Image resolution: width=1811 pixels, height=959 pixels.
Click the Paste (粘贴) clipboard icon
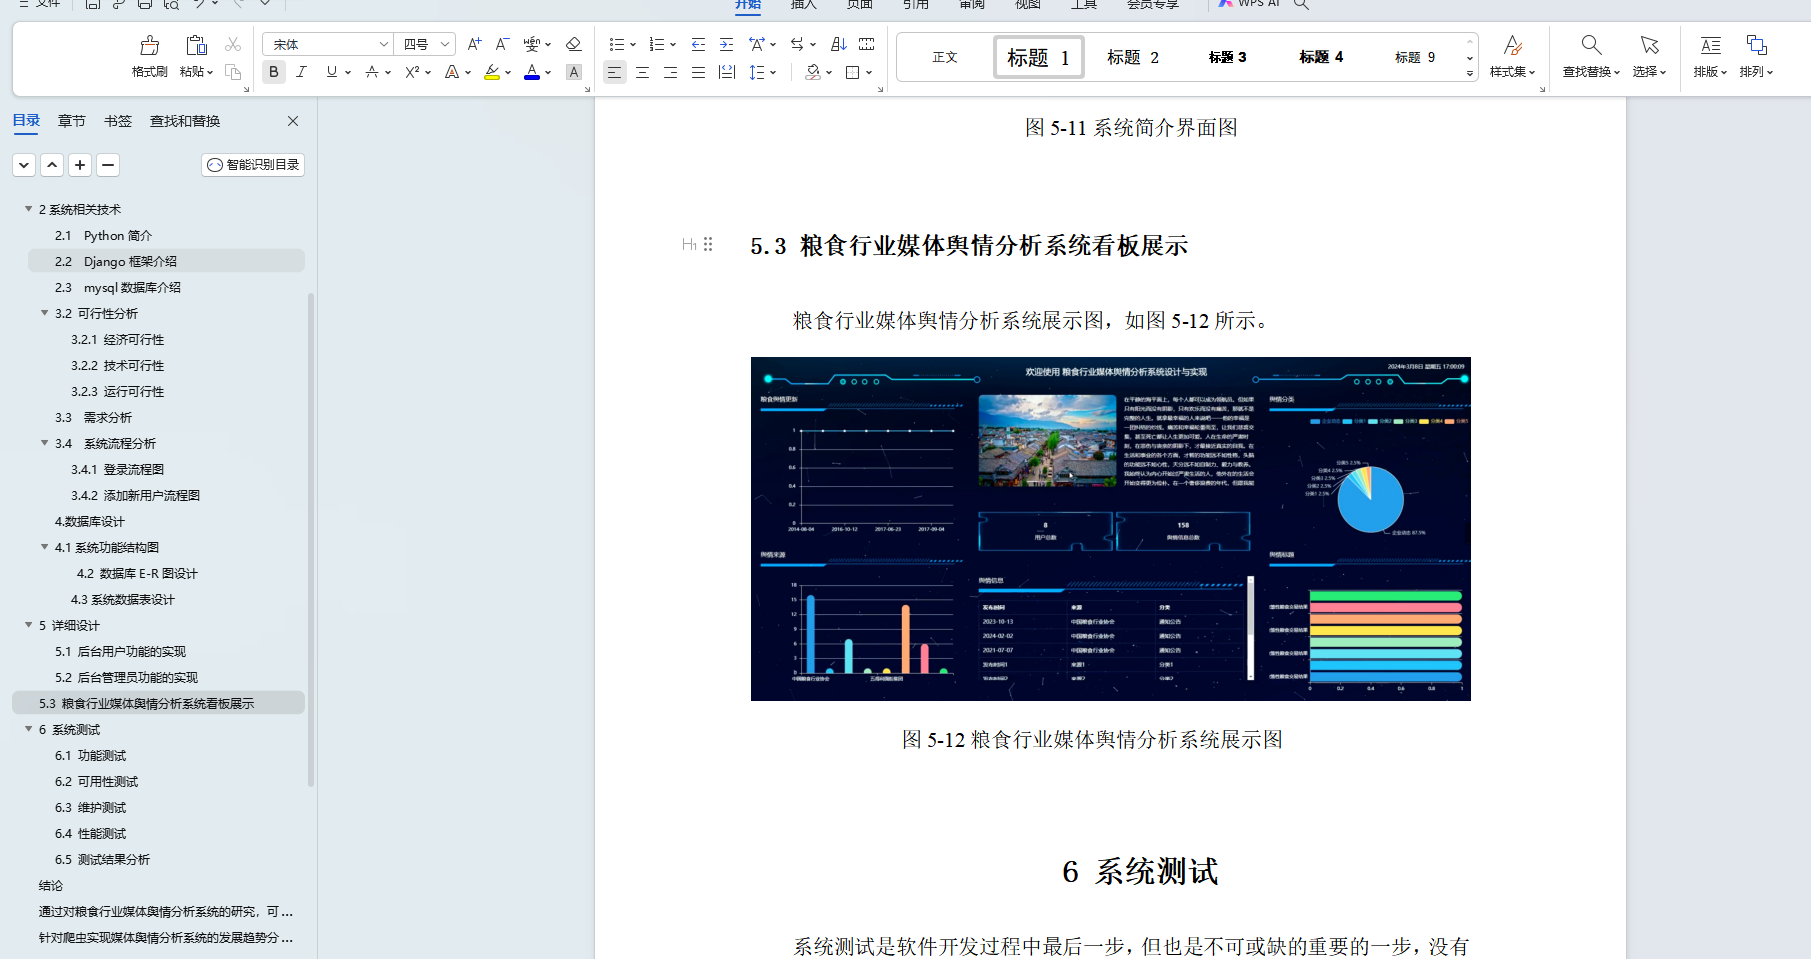(x=196, y=45)
